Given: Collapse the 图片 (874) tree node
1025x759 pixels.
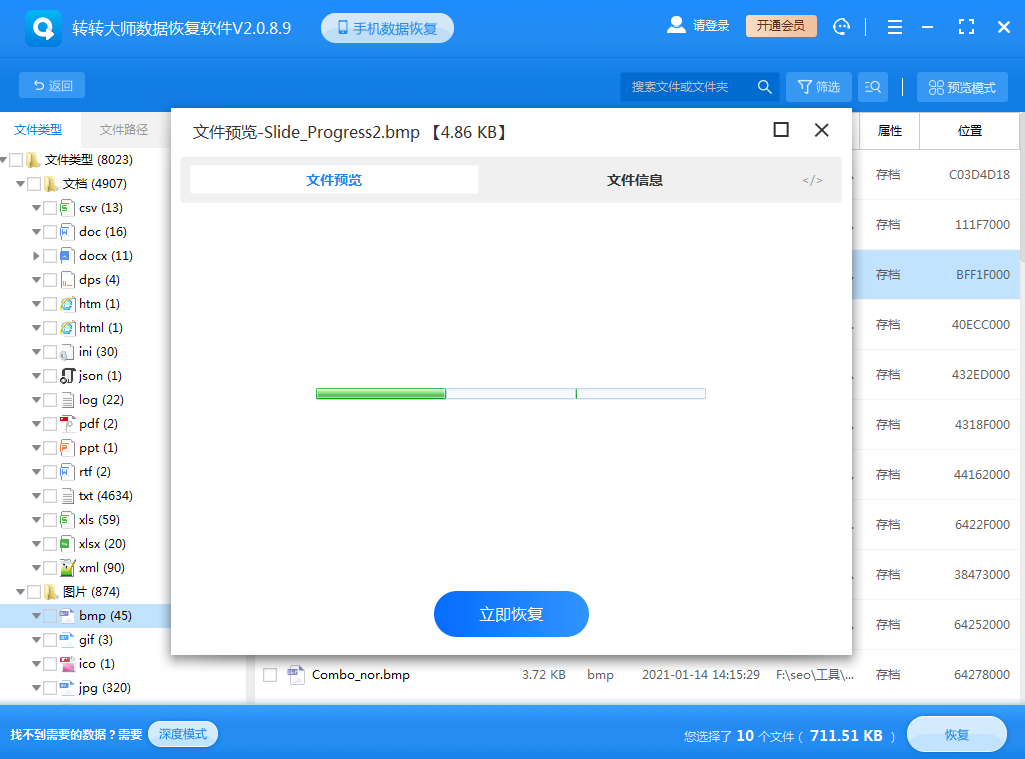Looking at the screenshot, I should click(18, 591).
